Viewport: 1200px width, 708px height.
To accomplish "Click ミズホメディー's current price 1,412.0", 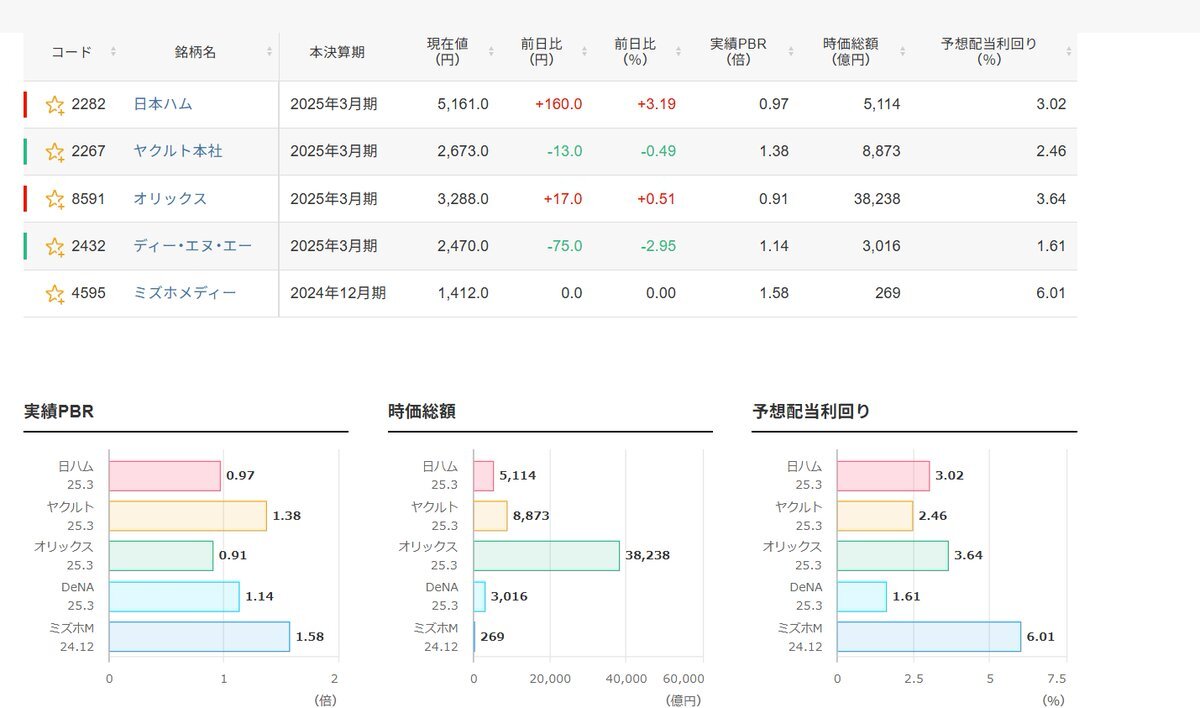I will (x=463, y=293).
